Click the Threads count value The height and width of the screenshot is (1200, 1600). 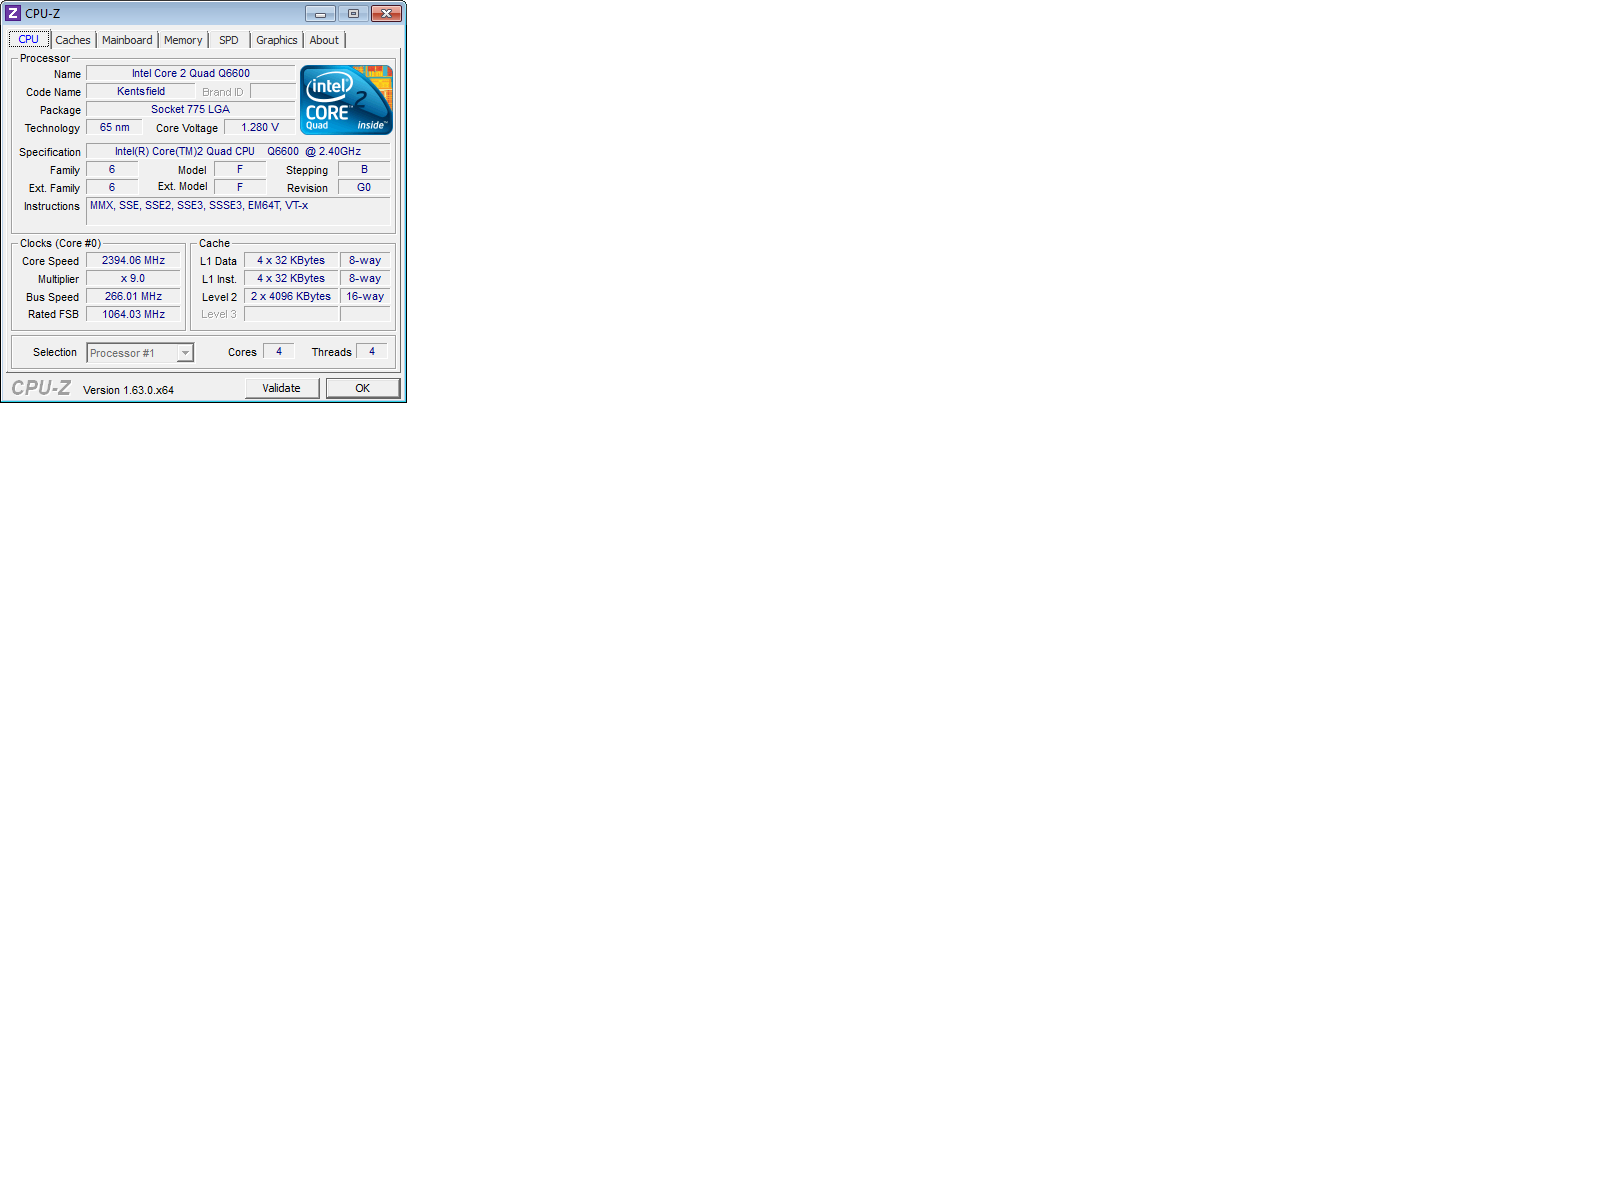pyautogui.click(x=372, y=351)
